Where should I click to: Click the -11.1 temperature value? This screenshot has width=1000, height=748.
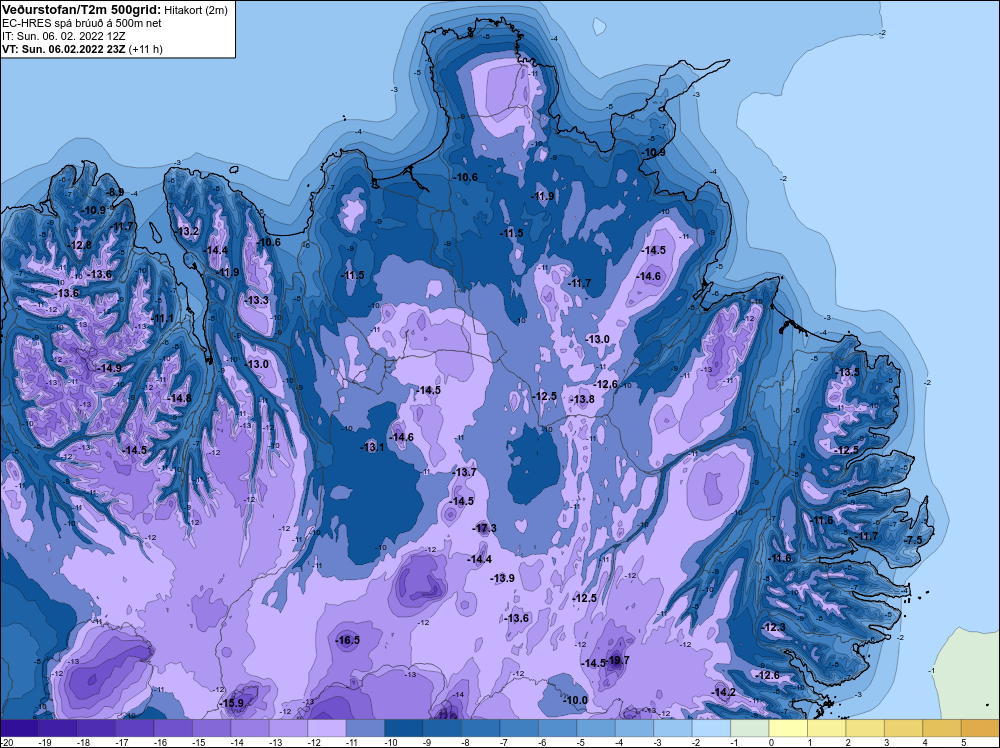coord(162,318)
